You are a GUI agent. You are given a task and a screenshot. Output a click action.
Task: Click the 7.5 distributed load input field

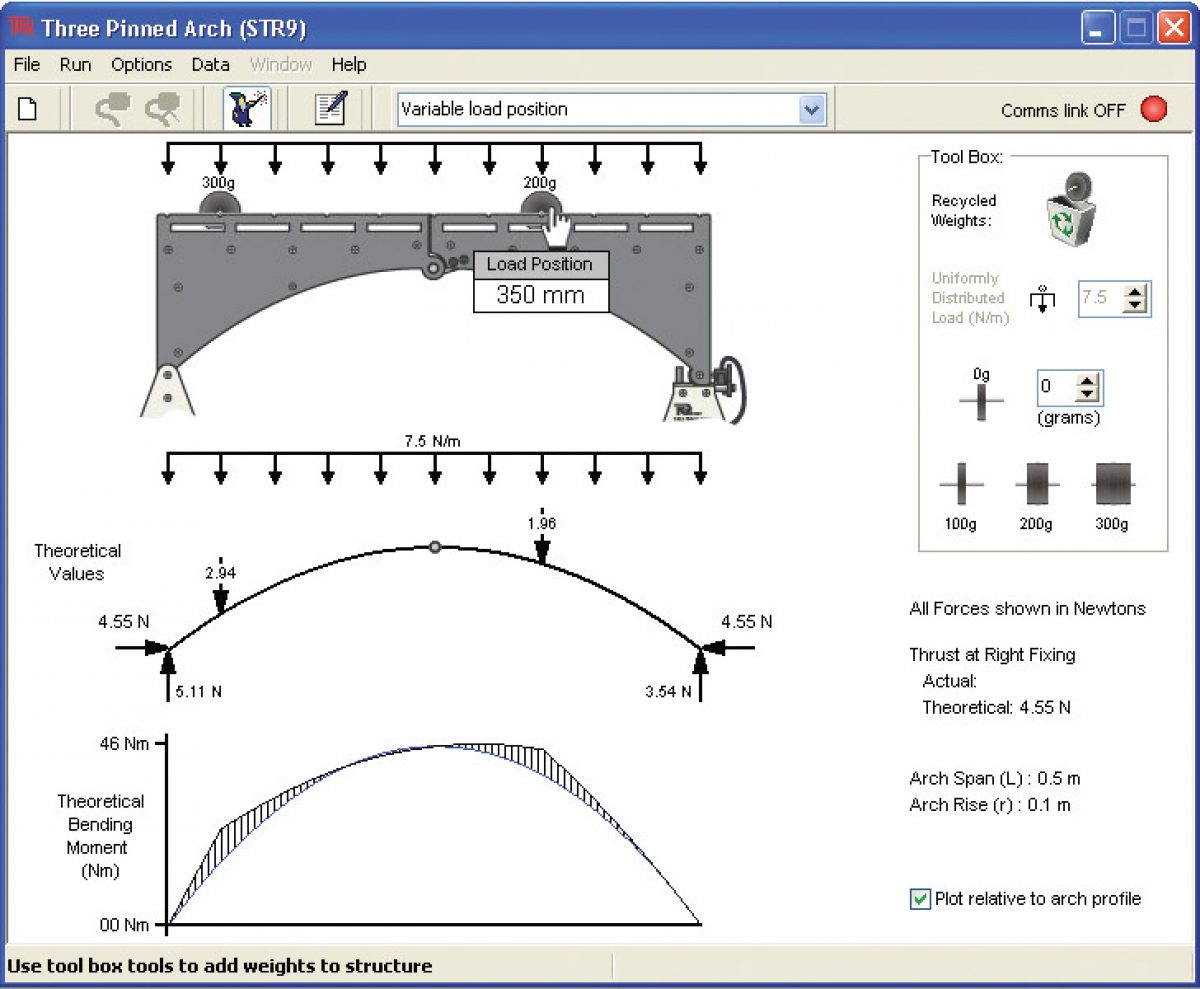pyautogui.click(x=1102, y=298)
